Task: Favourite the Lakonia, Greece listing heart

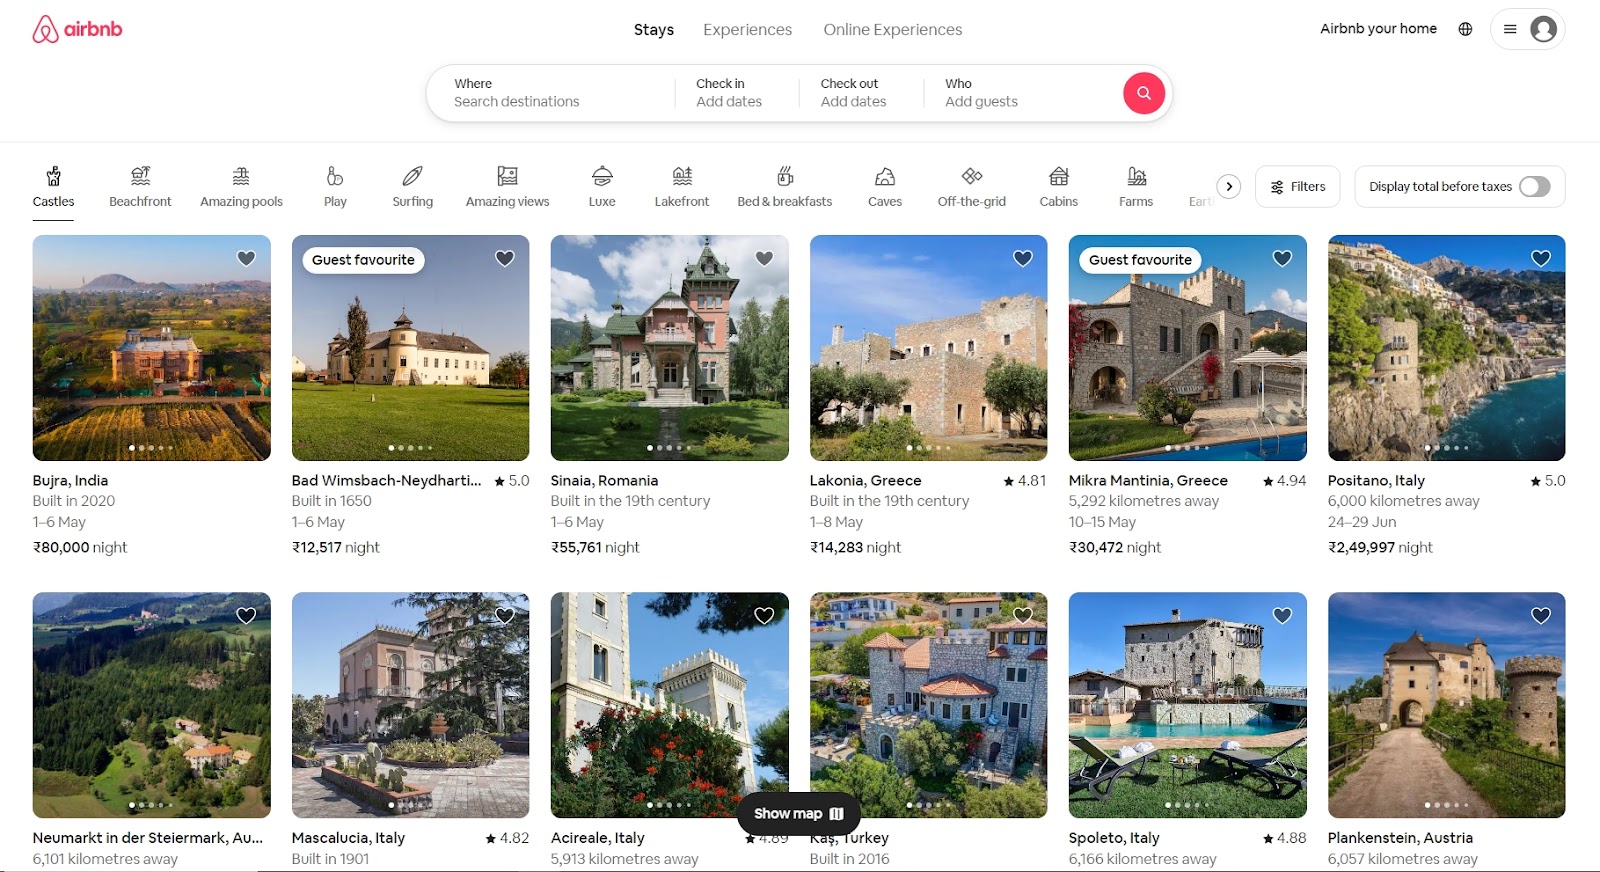Action: tap(1023, 259)
